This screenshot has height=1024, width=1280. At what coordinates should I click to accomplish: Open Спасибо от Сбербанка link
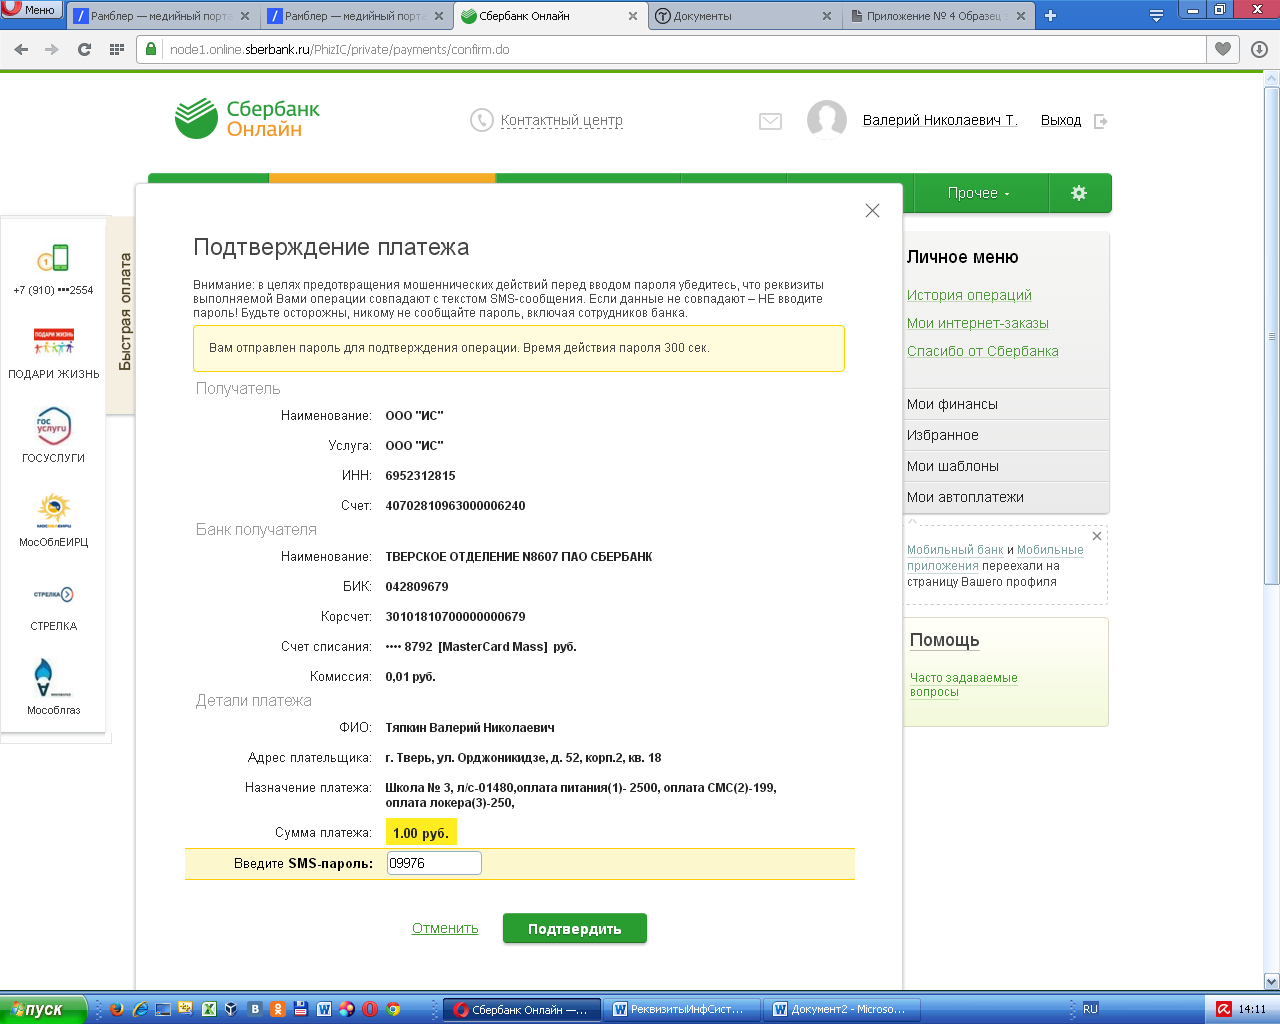click(x=983, y=351)
